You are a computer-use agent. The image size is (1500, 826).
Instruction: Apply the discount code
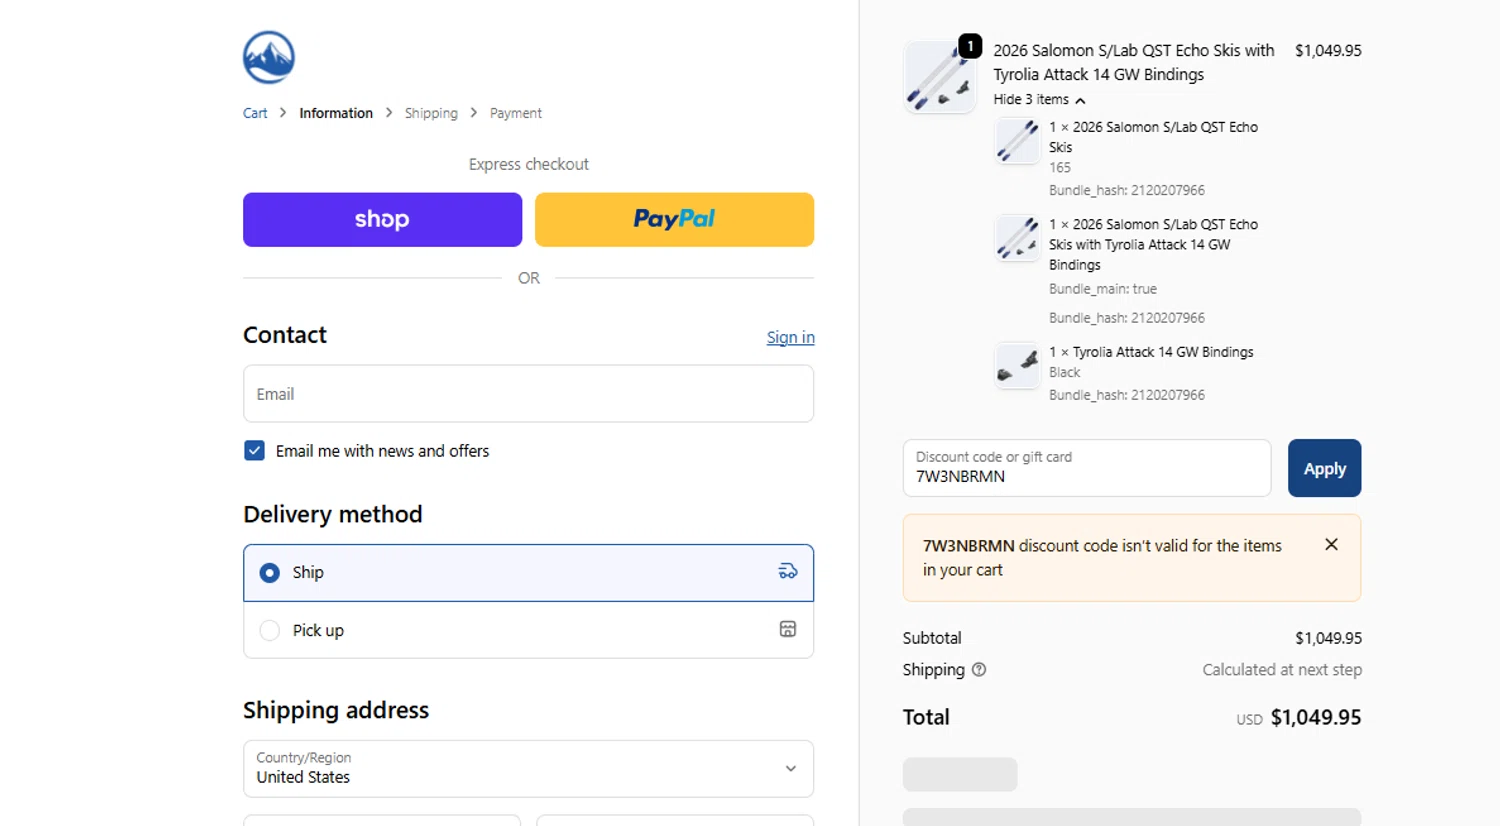coord(1324,468)
